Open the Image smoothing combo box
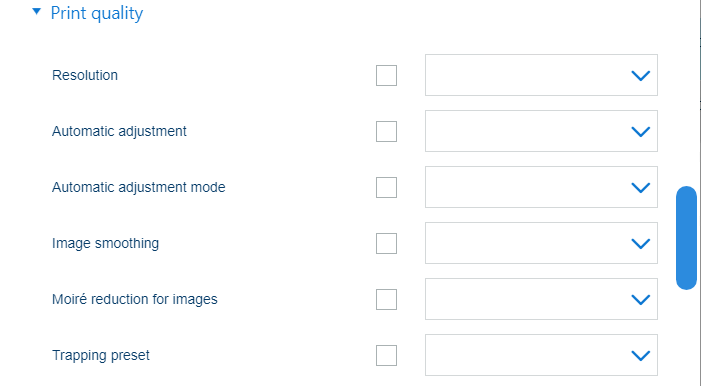The height and width of the screenshot is (386, 701). tap(541, 243)
